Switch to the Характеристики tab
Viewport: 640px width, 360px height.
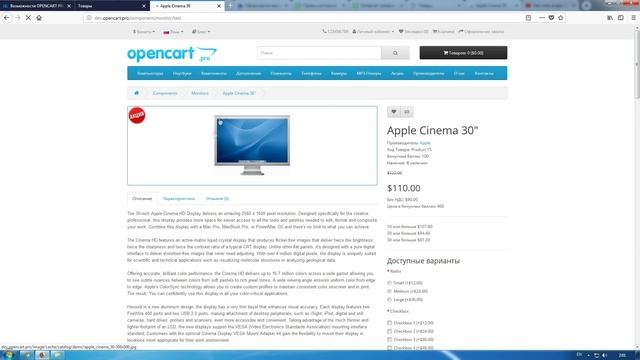pos(179,198)
